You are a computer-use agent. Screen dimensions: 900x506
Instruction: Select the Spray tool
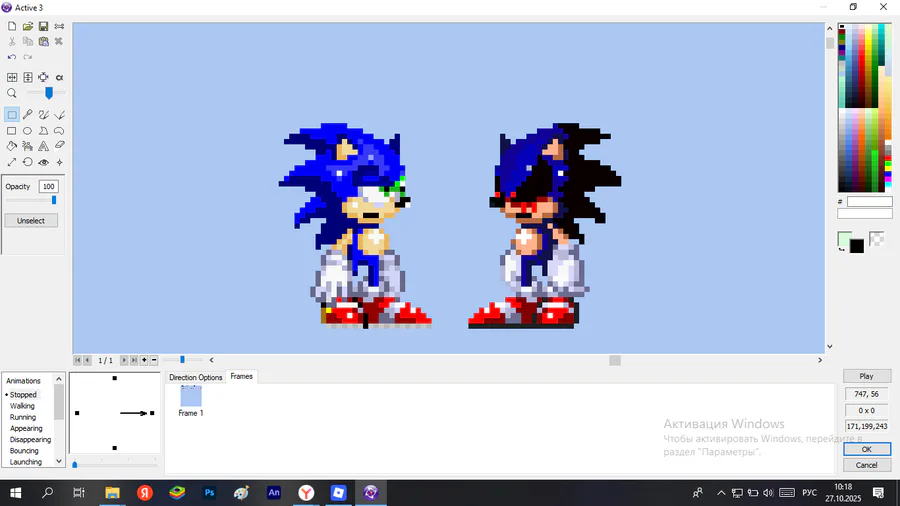coord(28,146)
